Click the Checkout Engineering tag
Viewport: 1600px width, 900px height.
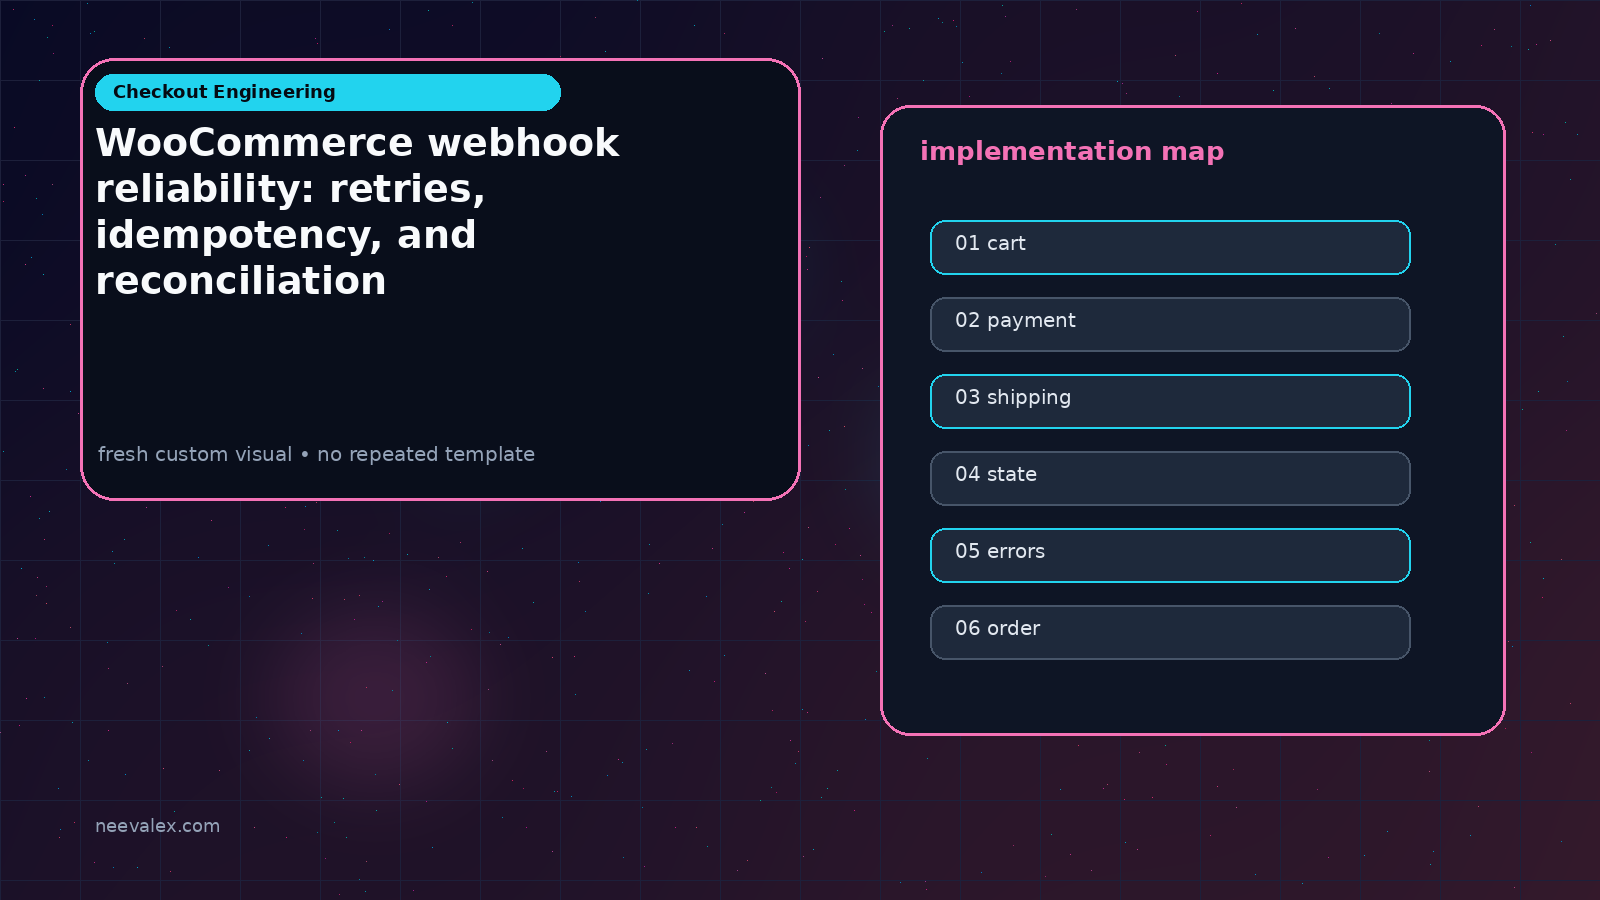point(328,92)
